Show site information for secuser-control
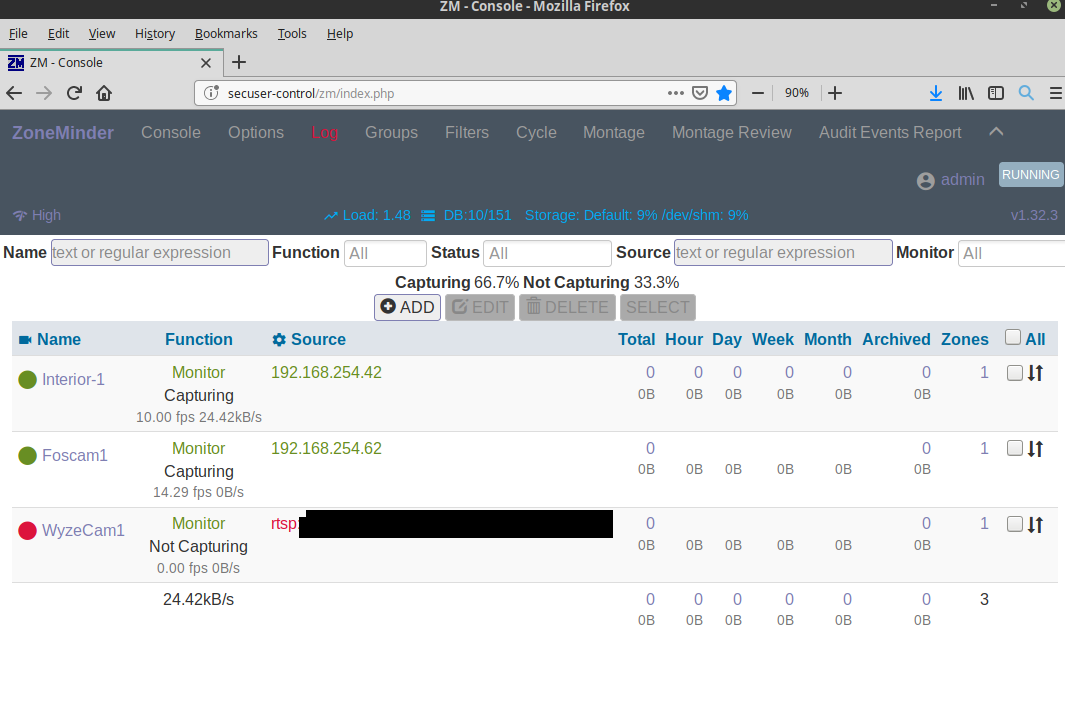The width and height of the screenshot is (1065, 705). tap(211, 93)
